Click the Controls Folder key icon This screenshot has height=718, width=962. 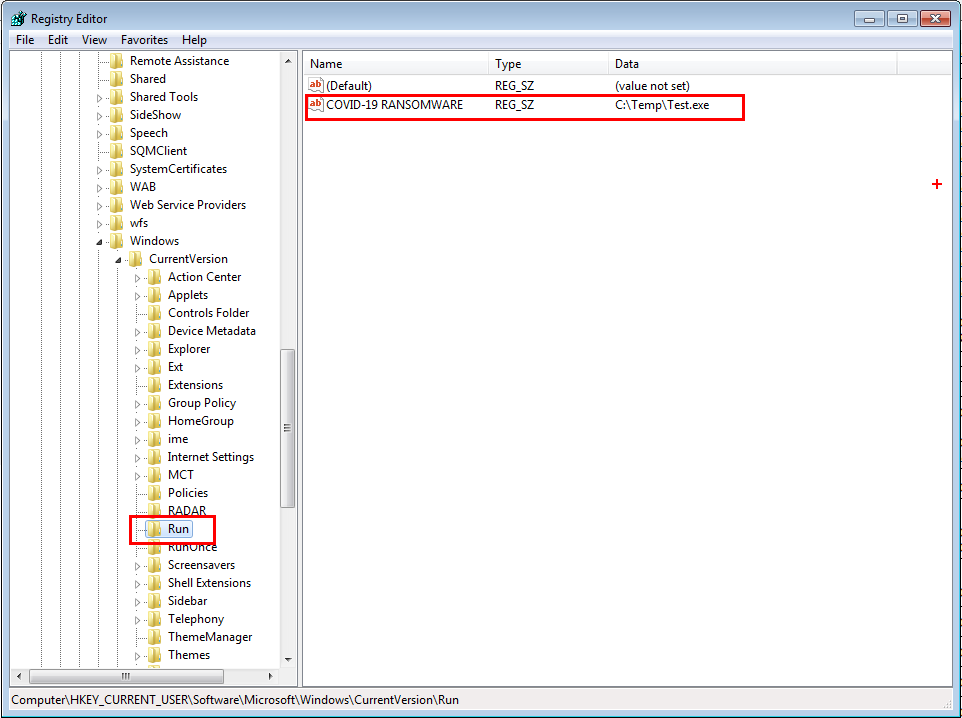(x=155, y=313)
